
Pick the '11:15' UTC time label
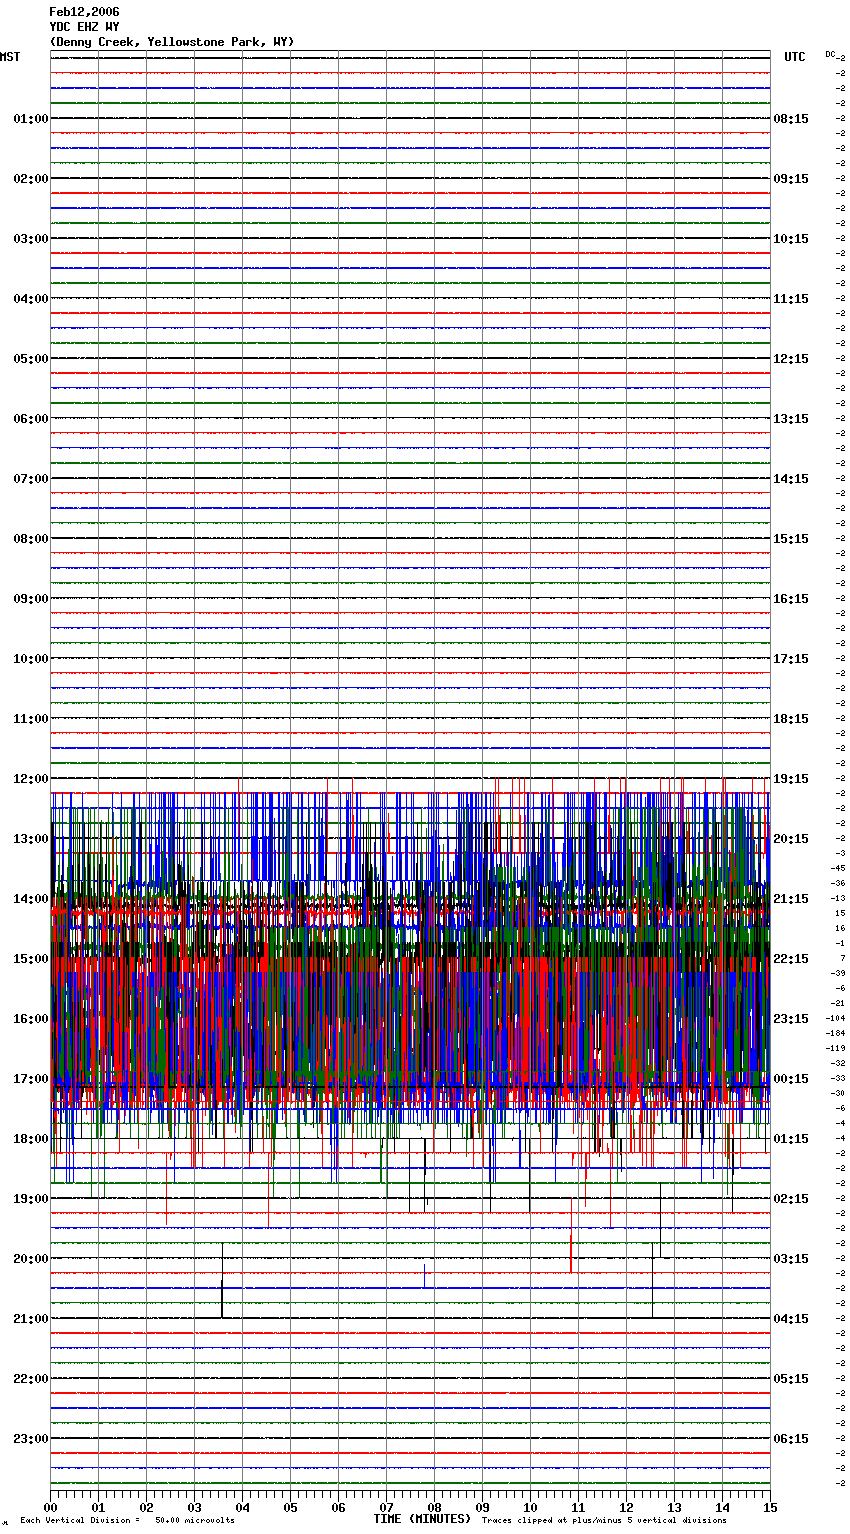pos(791,299)
